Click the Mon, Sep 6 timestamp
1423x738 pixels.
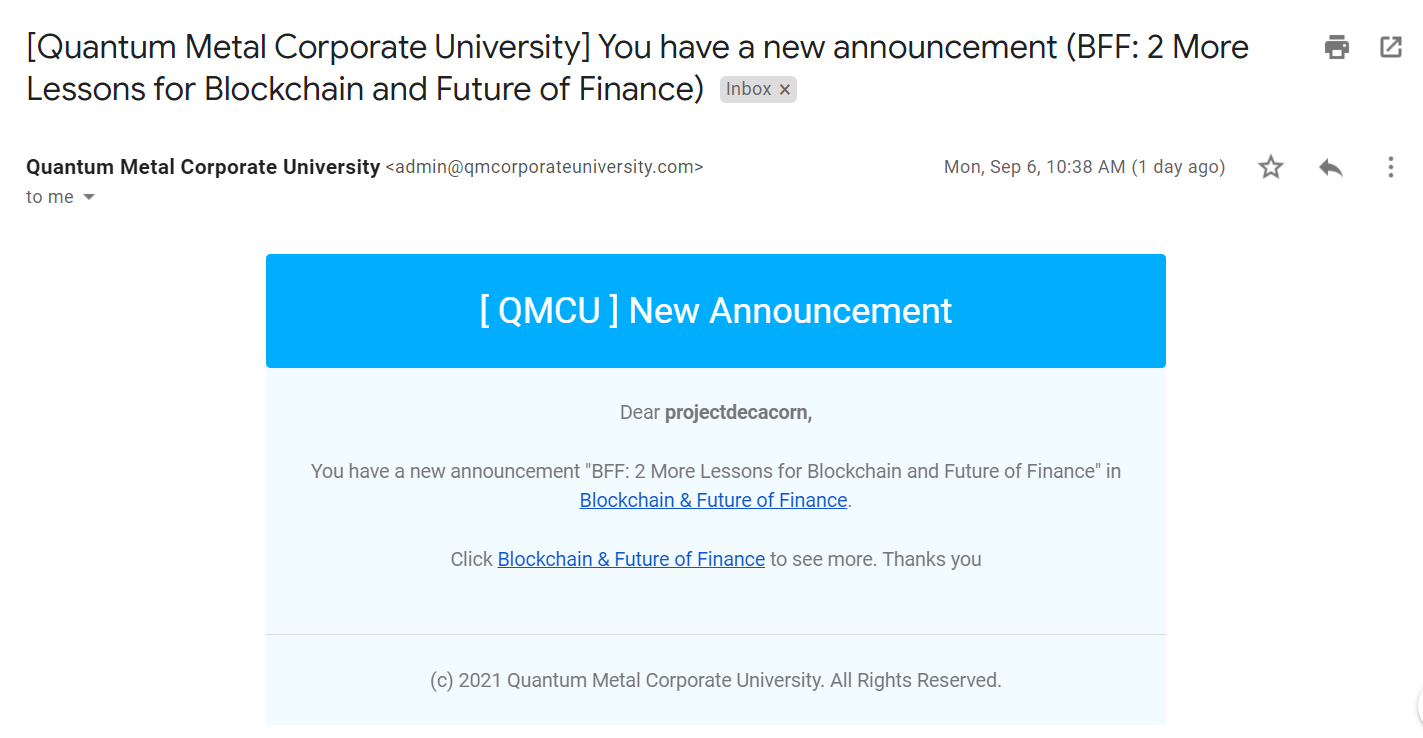coord(1084,167)
